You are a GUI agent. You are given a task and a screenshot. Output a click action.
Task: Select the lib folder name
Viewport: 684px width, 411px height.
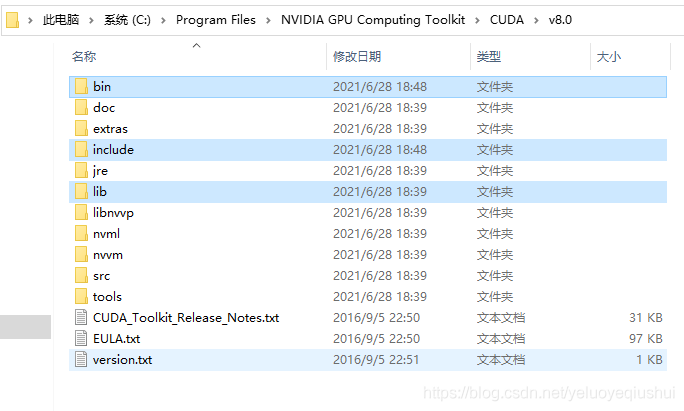100,192
